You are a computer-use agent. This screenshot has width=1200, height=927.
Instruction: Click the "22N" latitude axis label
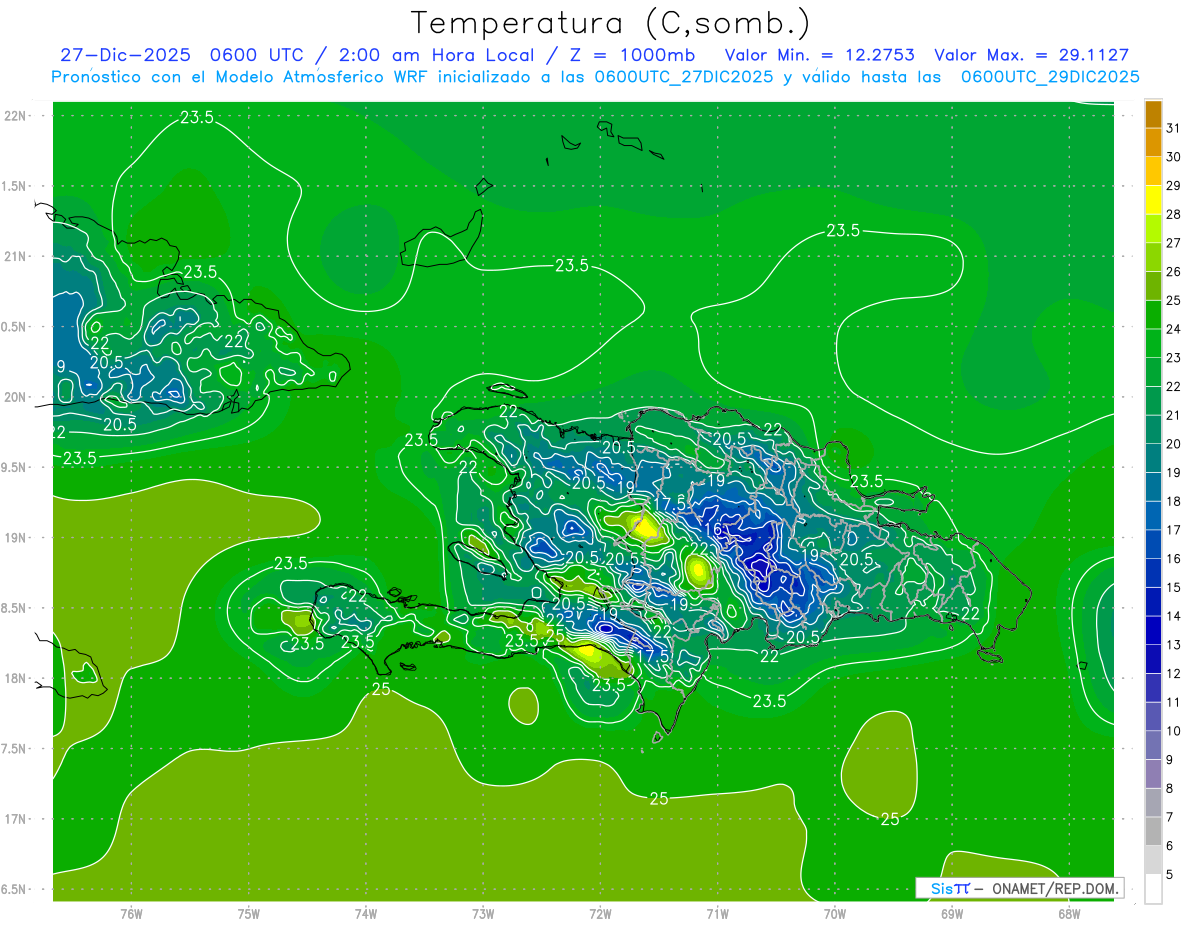click(15, 116)
